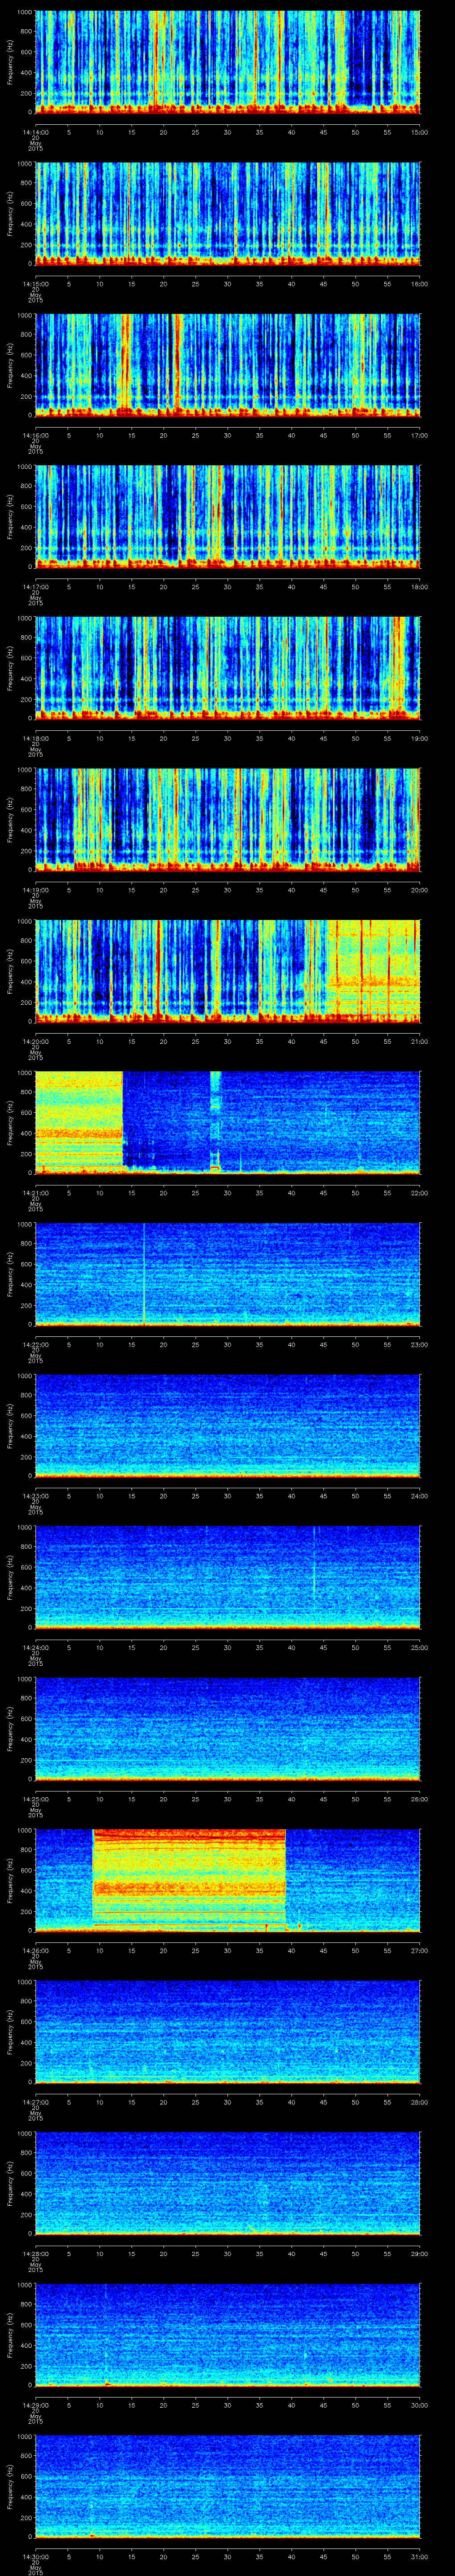455x2576 pixels.
Task: Click the '31:00' end time label
Action: coord(419,2556)
